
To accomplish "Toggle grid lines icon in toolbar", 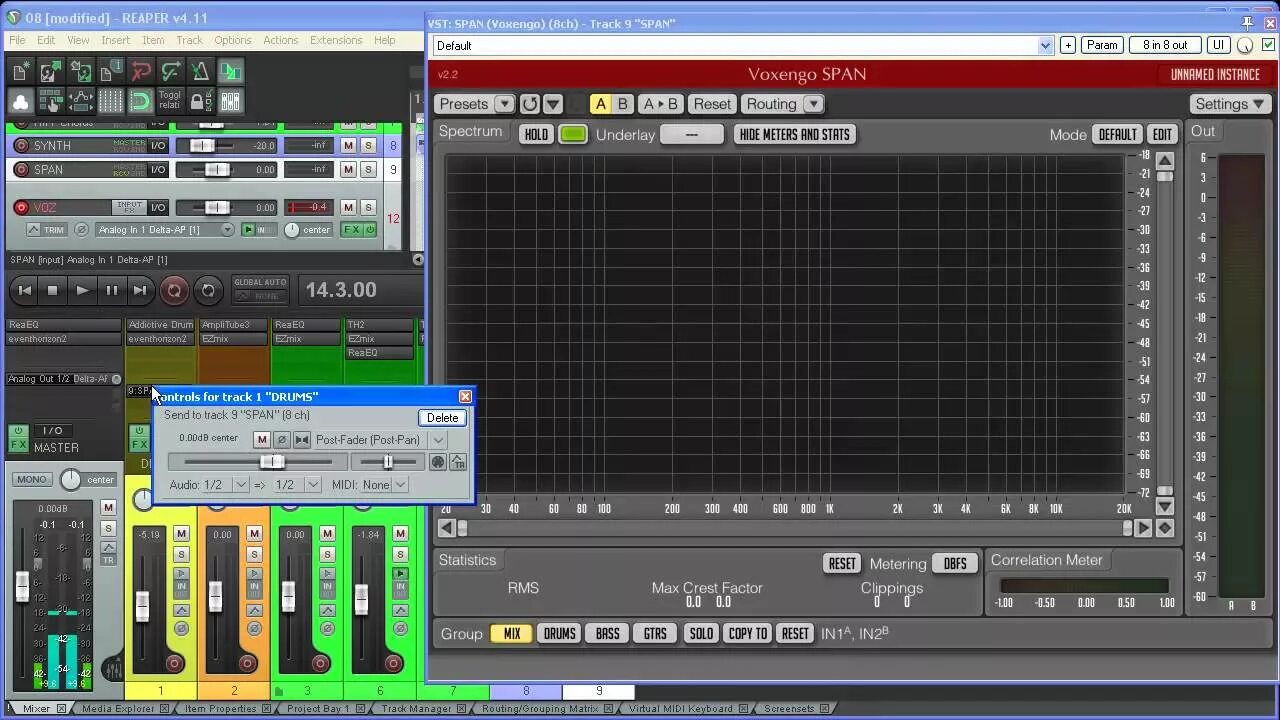I will (x=110, y=101).
